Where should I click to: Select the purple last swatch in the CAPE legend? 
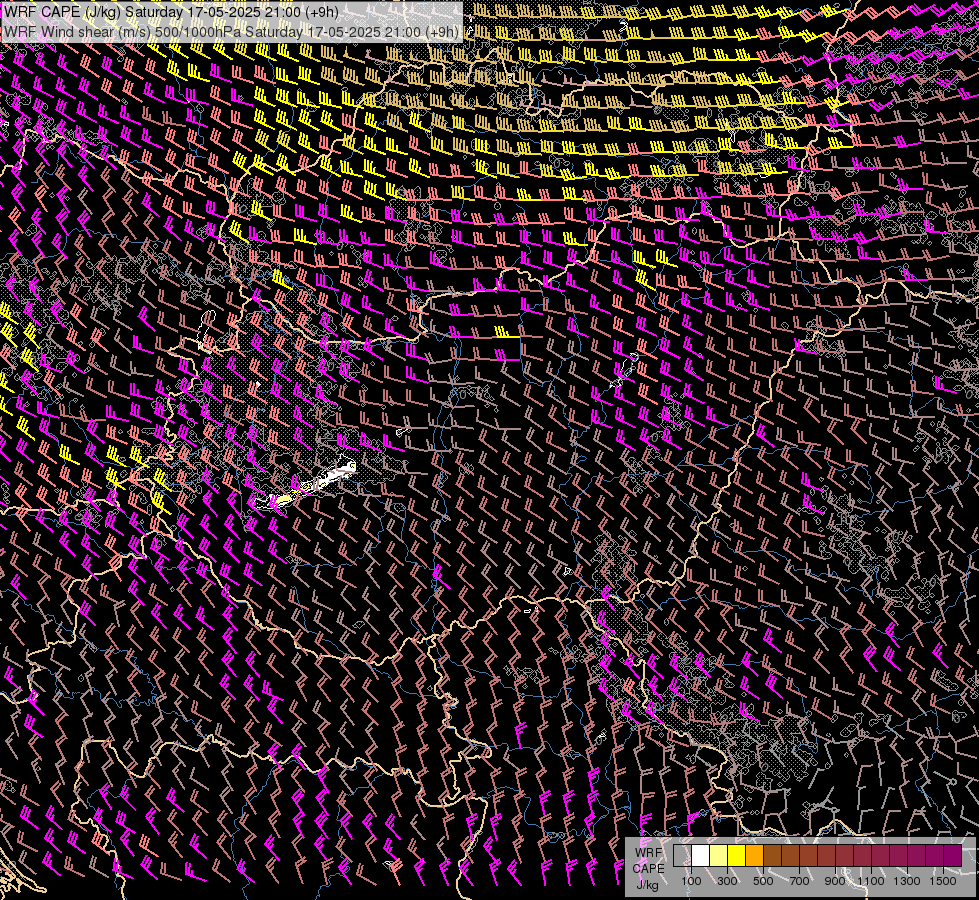953,856
